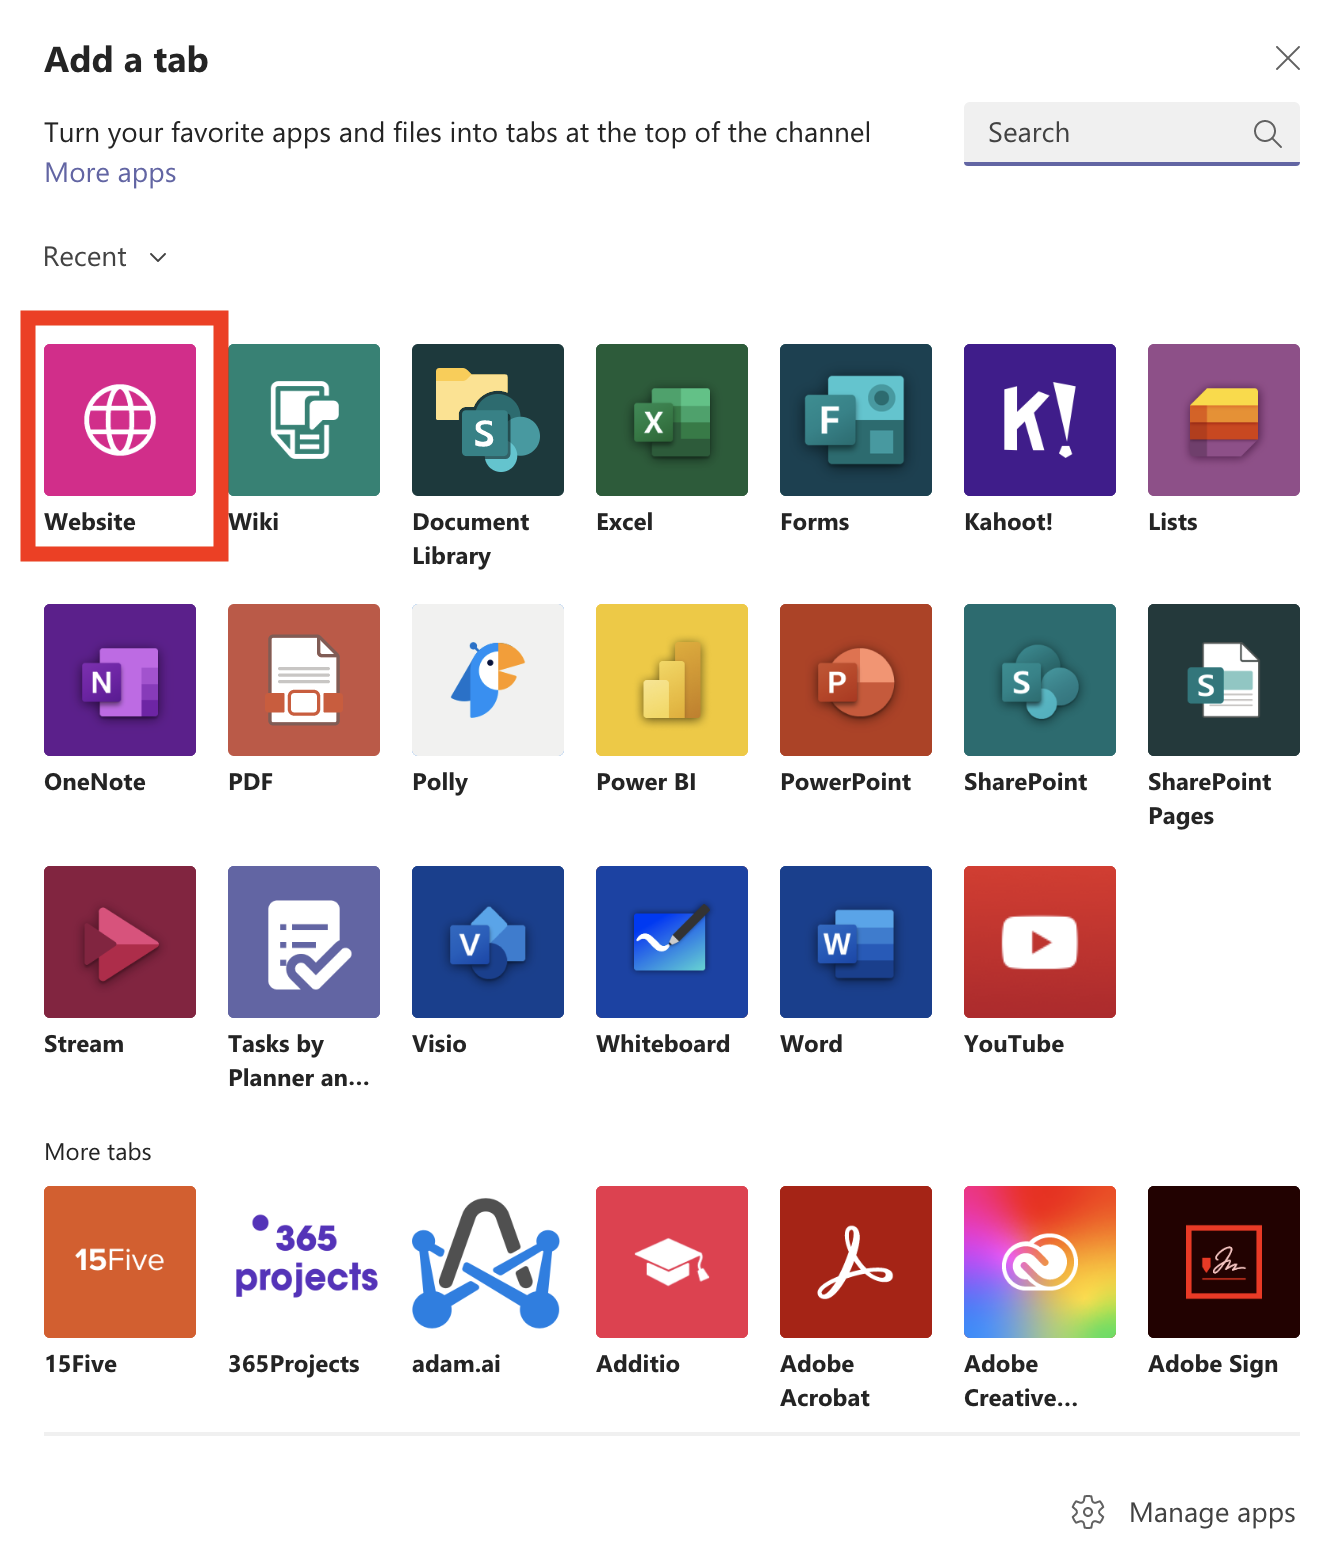Choose the OneNote app tile
This screenshot has width=1344, height=1564.
click(120, 680)
